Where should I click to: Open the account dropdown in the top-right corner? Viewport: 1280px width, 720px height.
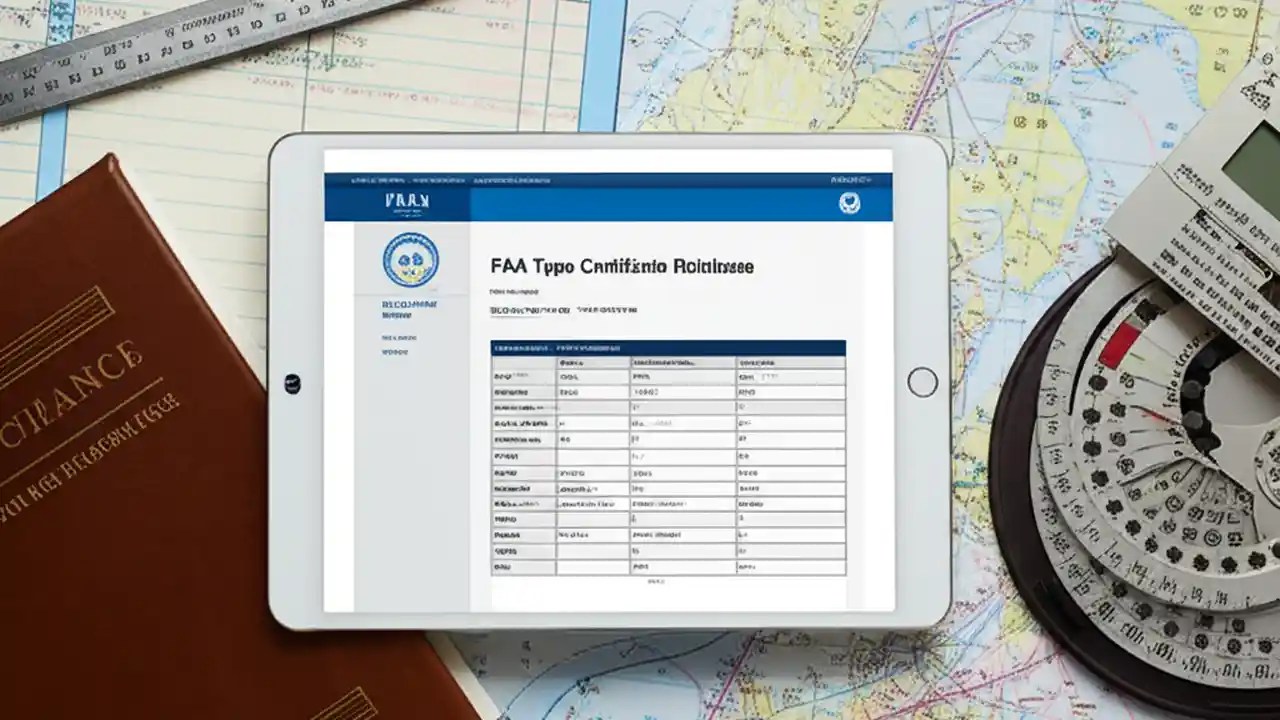850,179
